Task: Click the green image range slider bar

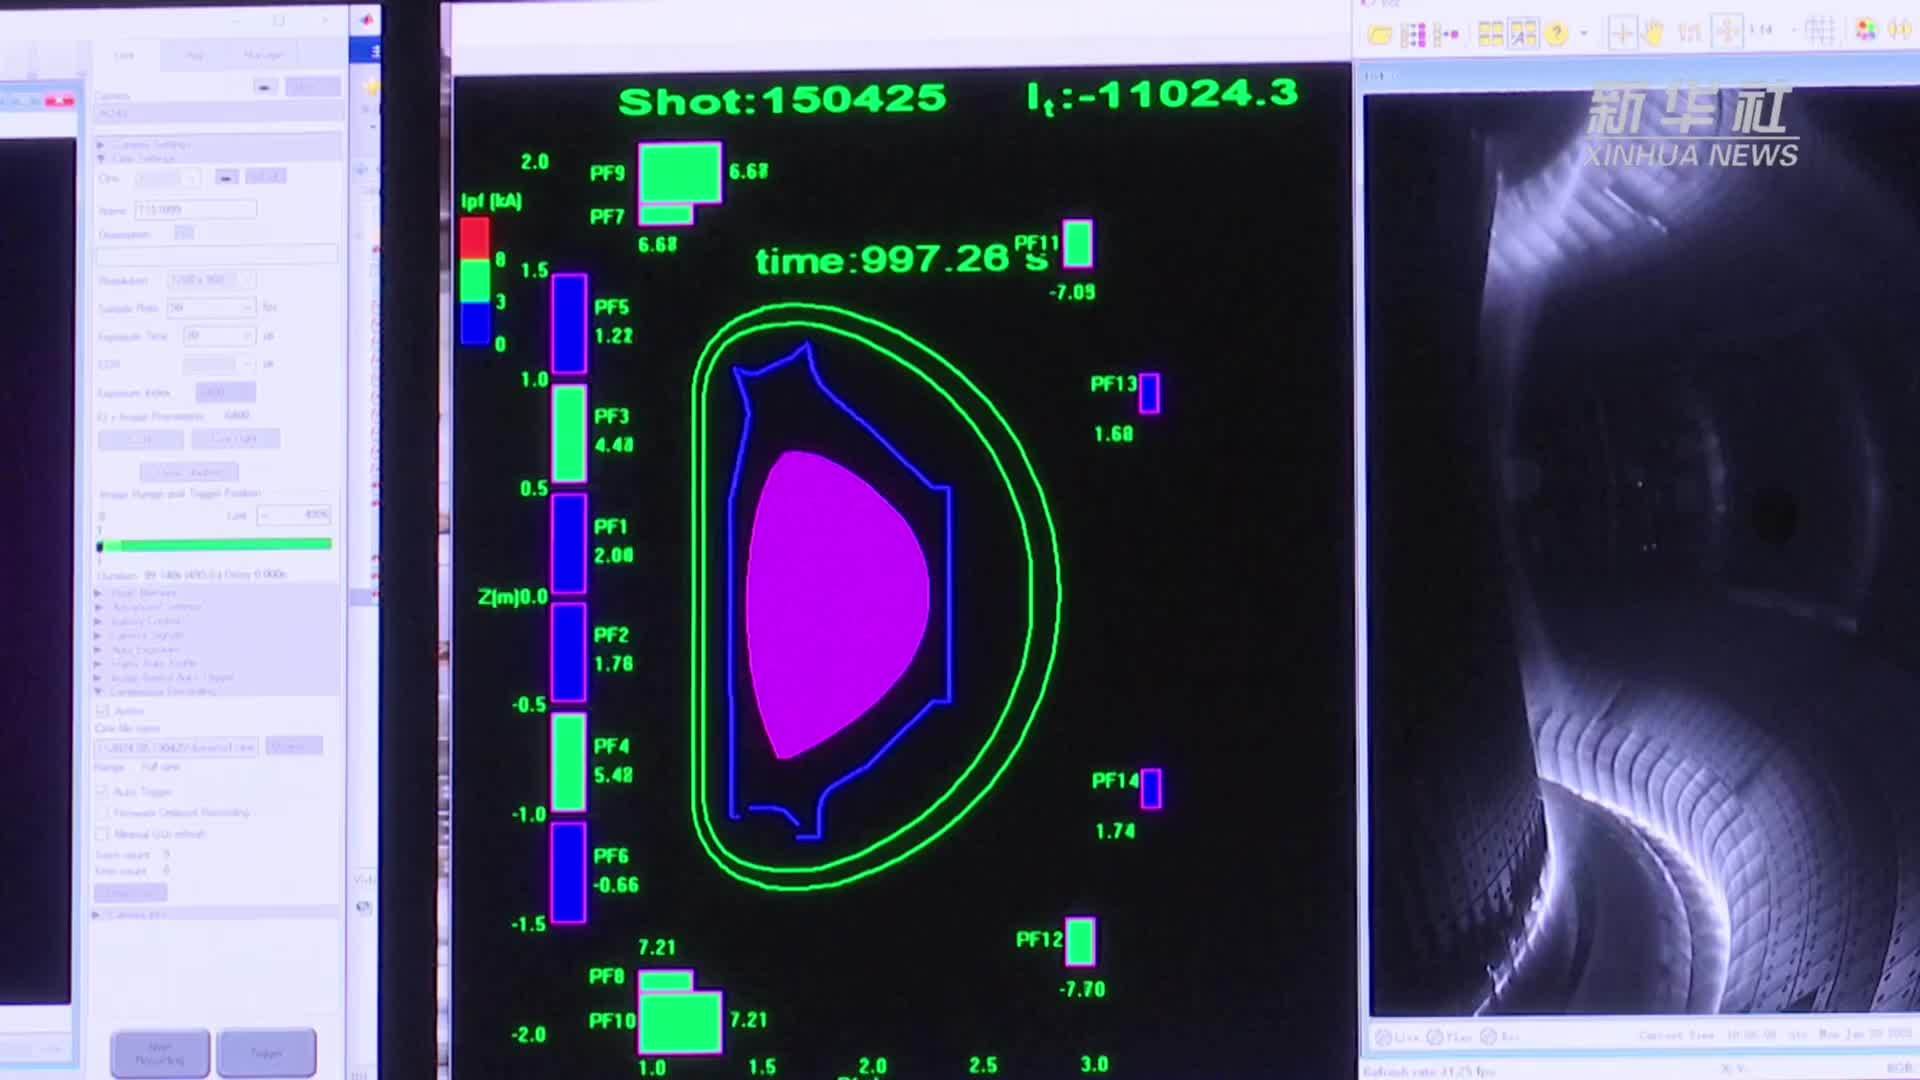Action: pyautogui.click(x=217, y=545)
